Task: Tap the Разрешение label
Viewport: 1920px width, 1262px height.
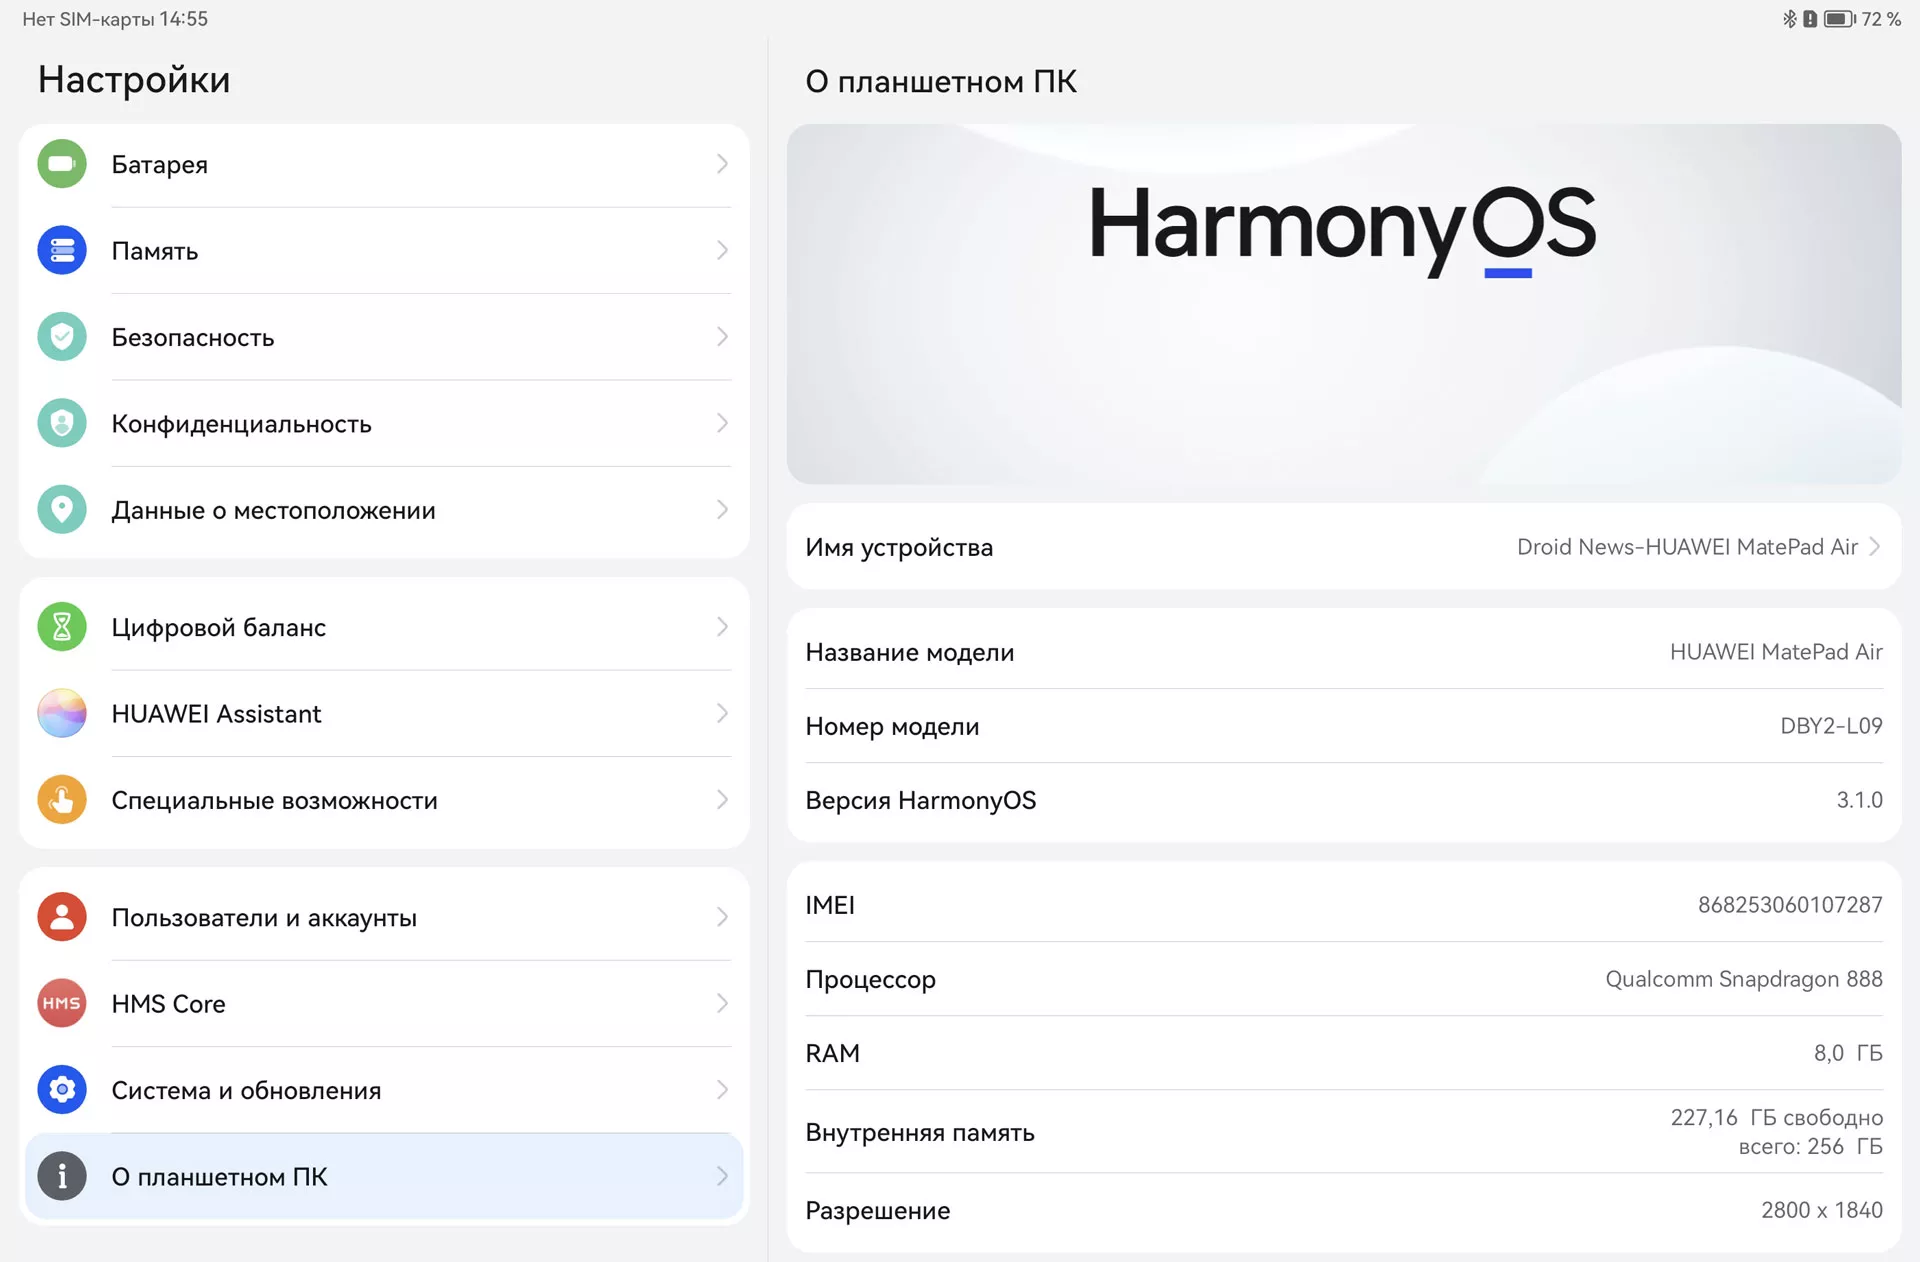Action: (x=878, y=1211)
